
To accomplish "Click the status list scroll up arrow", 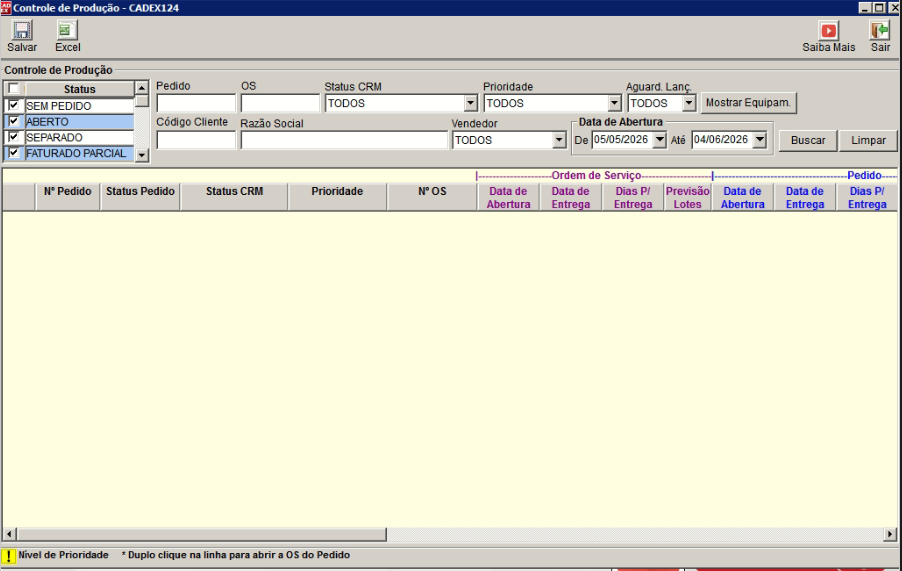I will click(x=142, y=88).
